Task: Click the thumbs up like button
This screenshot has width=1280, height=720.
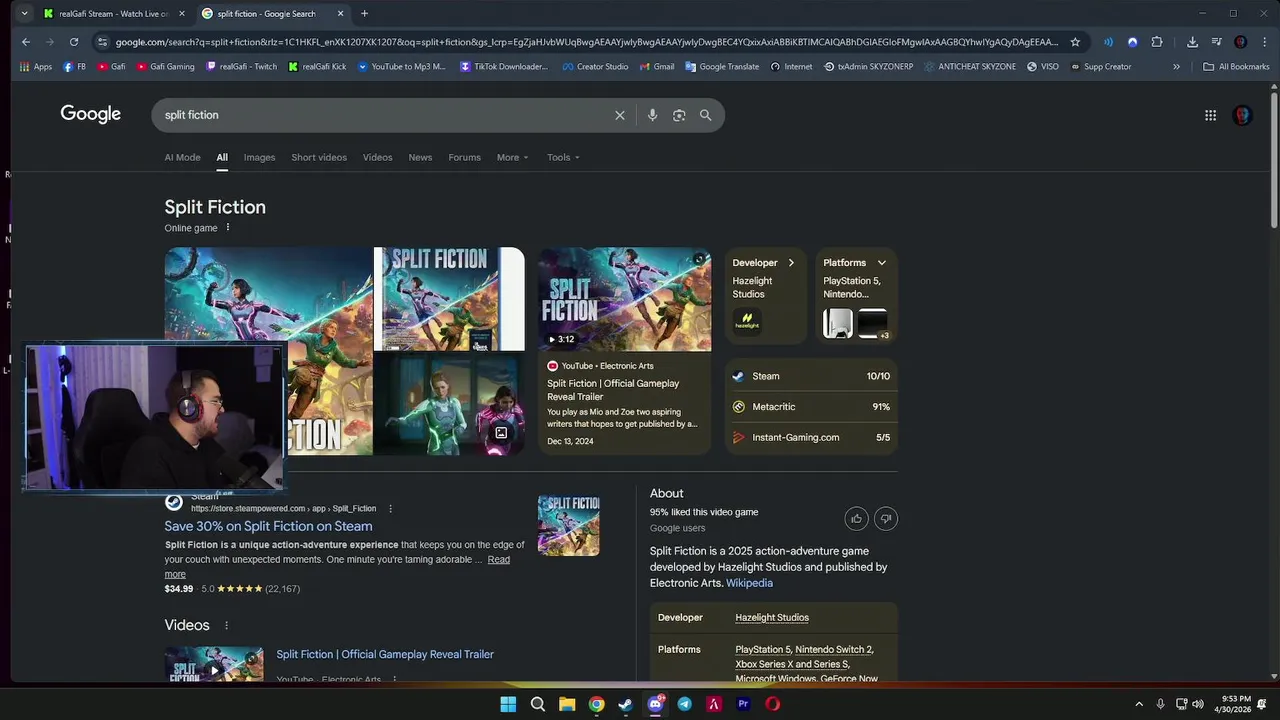Action: click(856, 518)
